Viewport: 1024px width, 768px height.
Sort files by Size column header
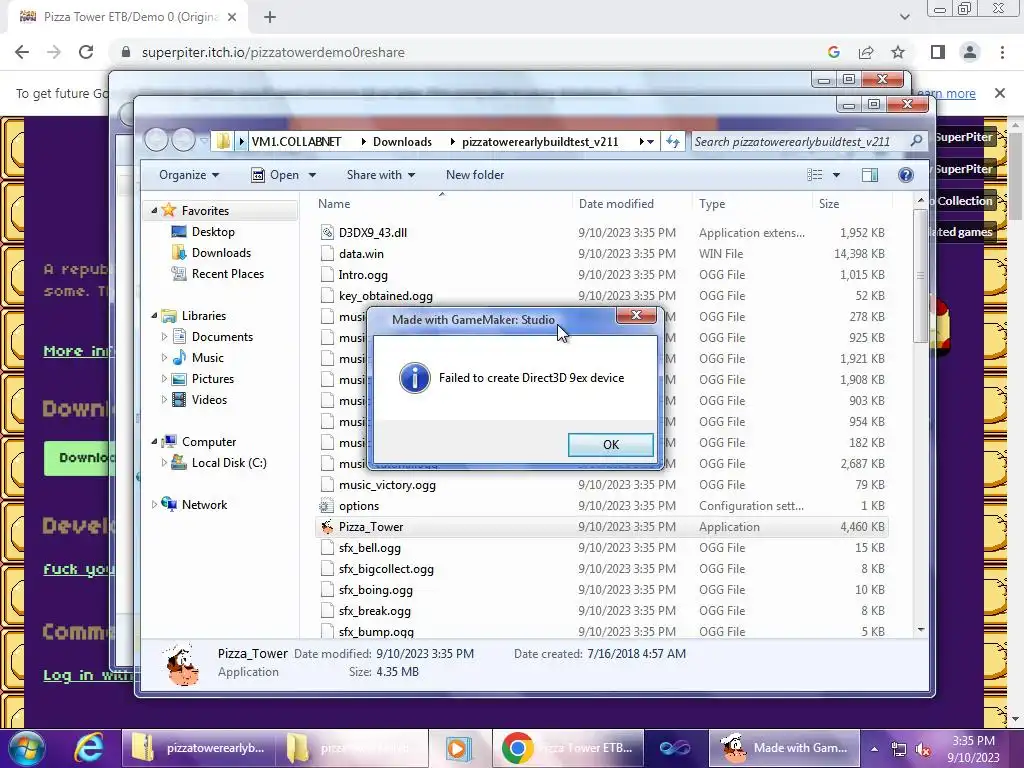[829, 204]
